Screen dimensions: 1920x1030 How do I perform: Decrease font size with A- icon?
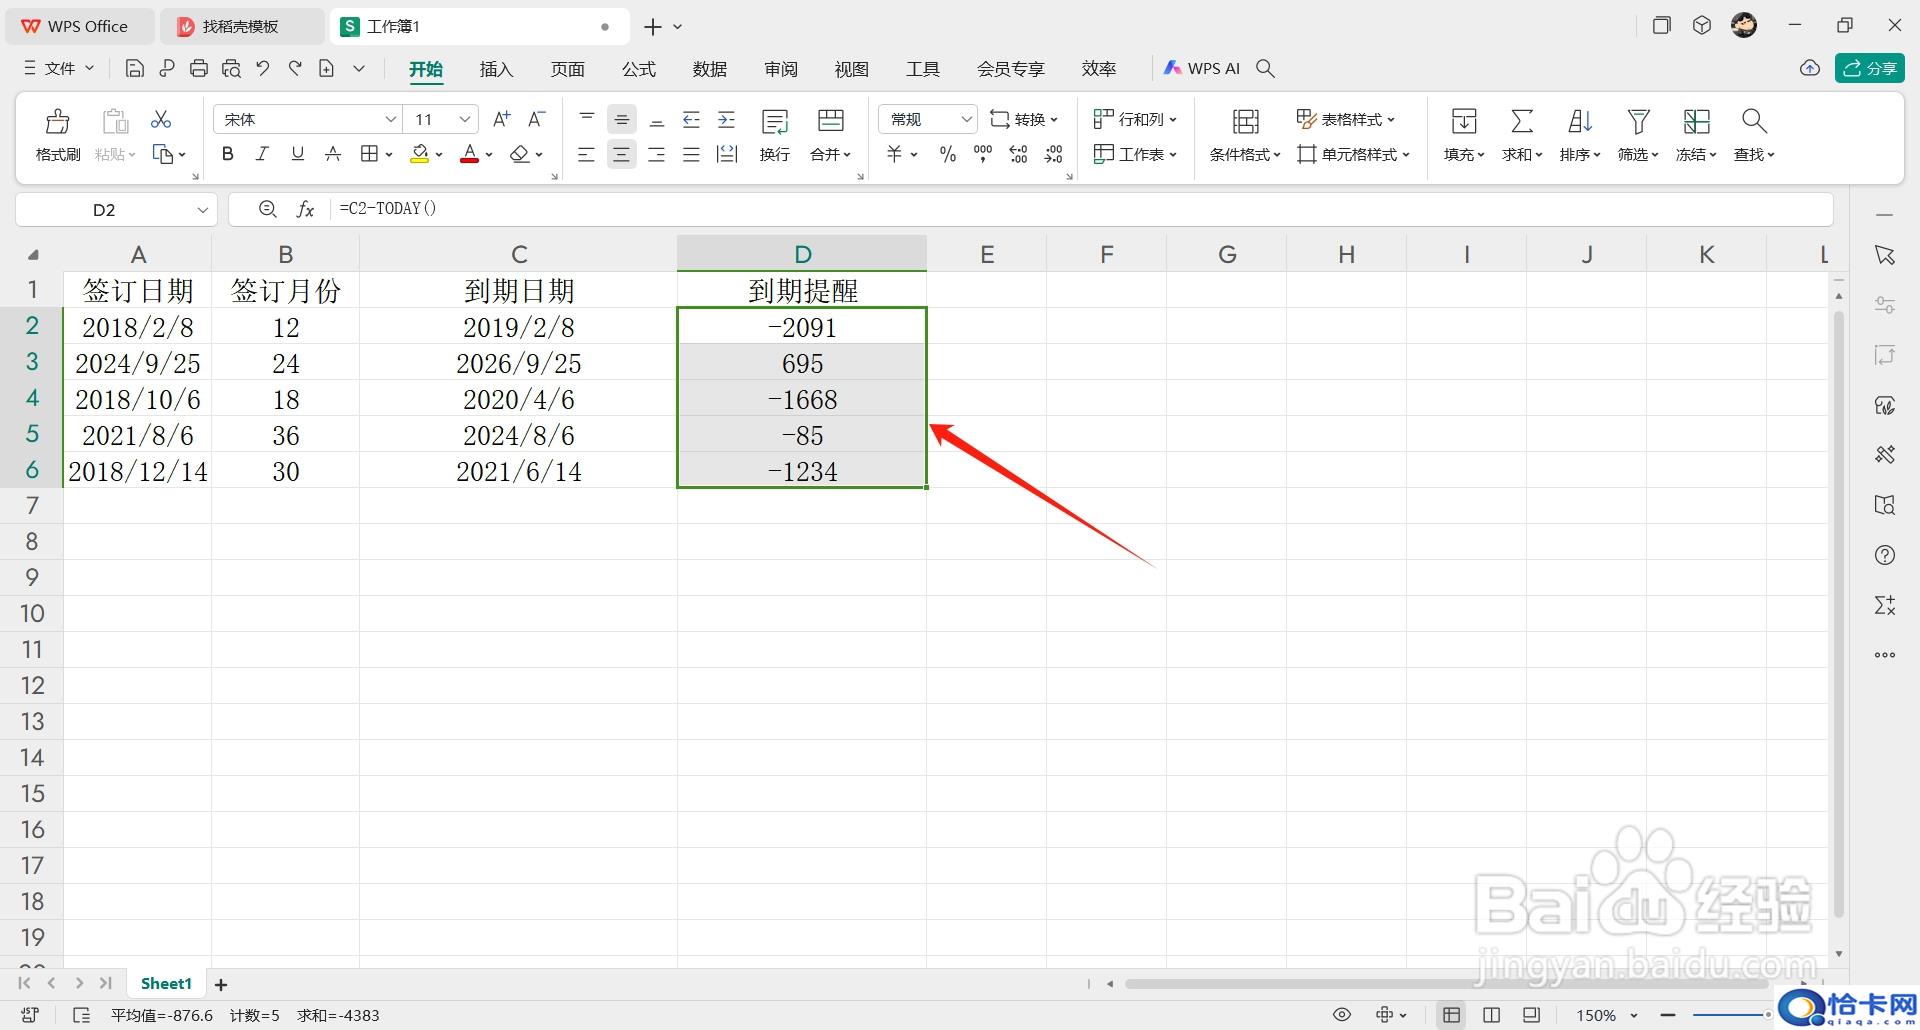tap(537, 119)
